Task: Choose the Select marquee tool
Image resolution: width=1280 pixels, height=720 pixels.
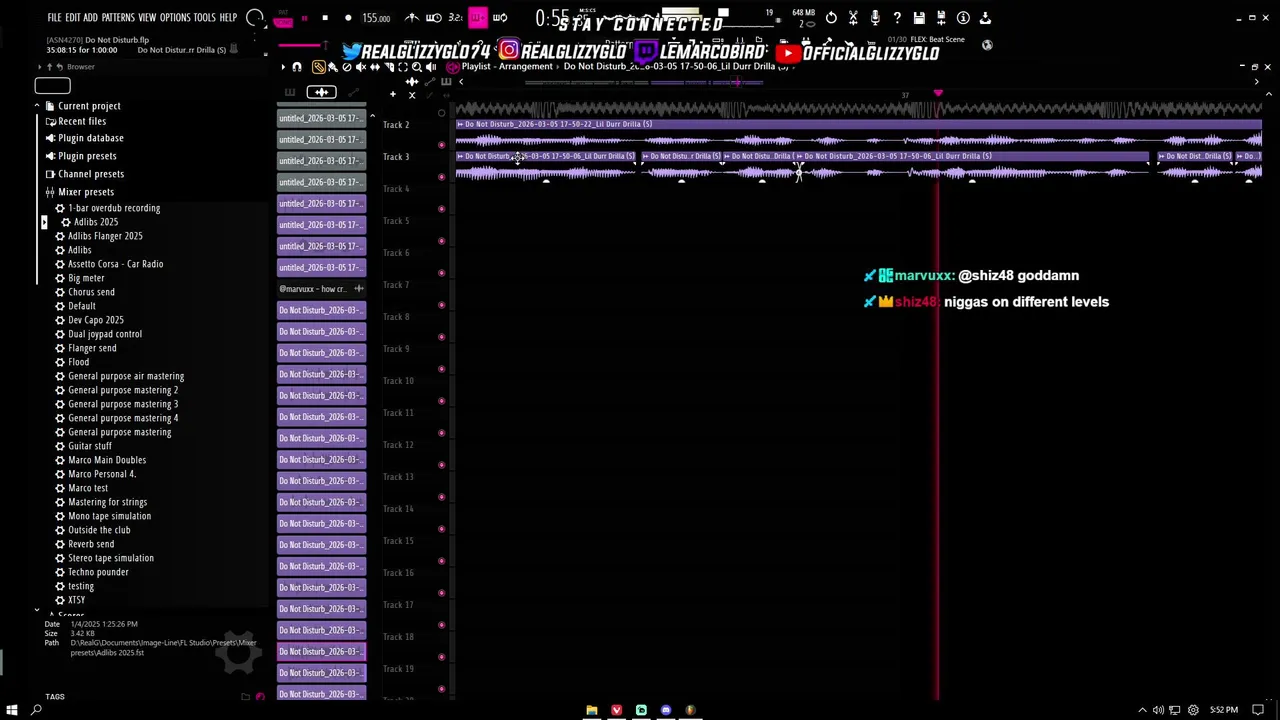Action: click(403, 67)
